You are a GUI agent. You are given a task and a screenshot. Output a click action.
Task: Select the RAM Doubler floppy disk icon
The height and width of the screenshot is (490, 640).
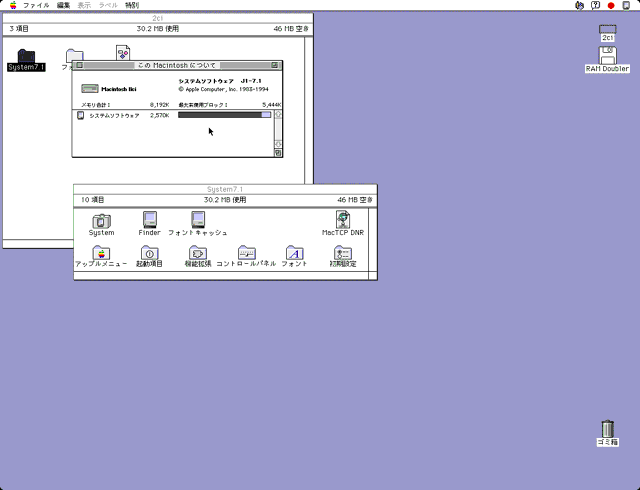[607, 55]
